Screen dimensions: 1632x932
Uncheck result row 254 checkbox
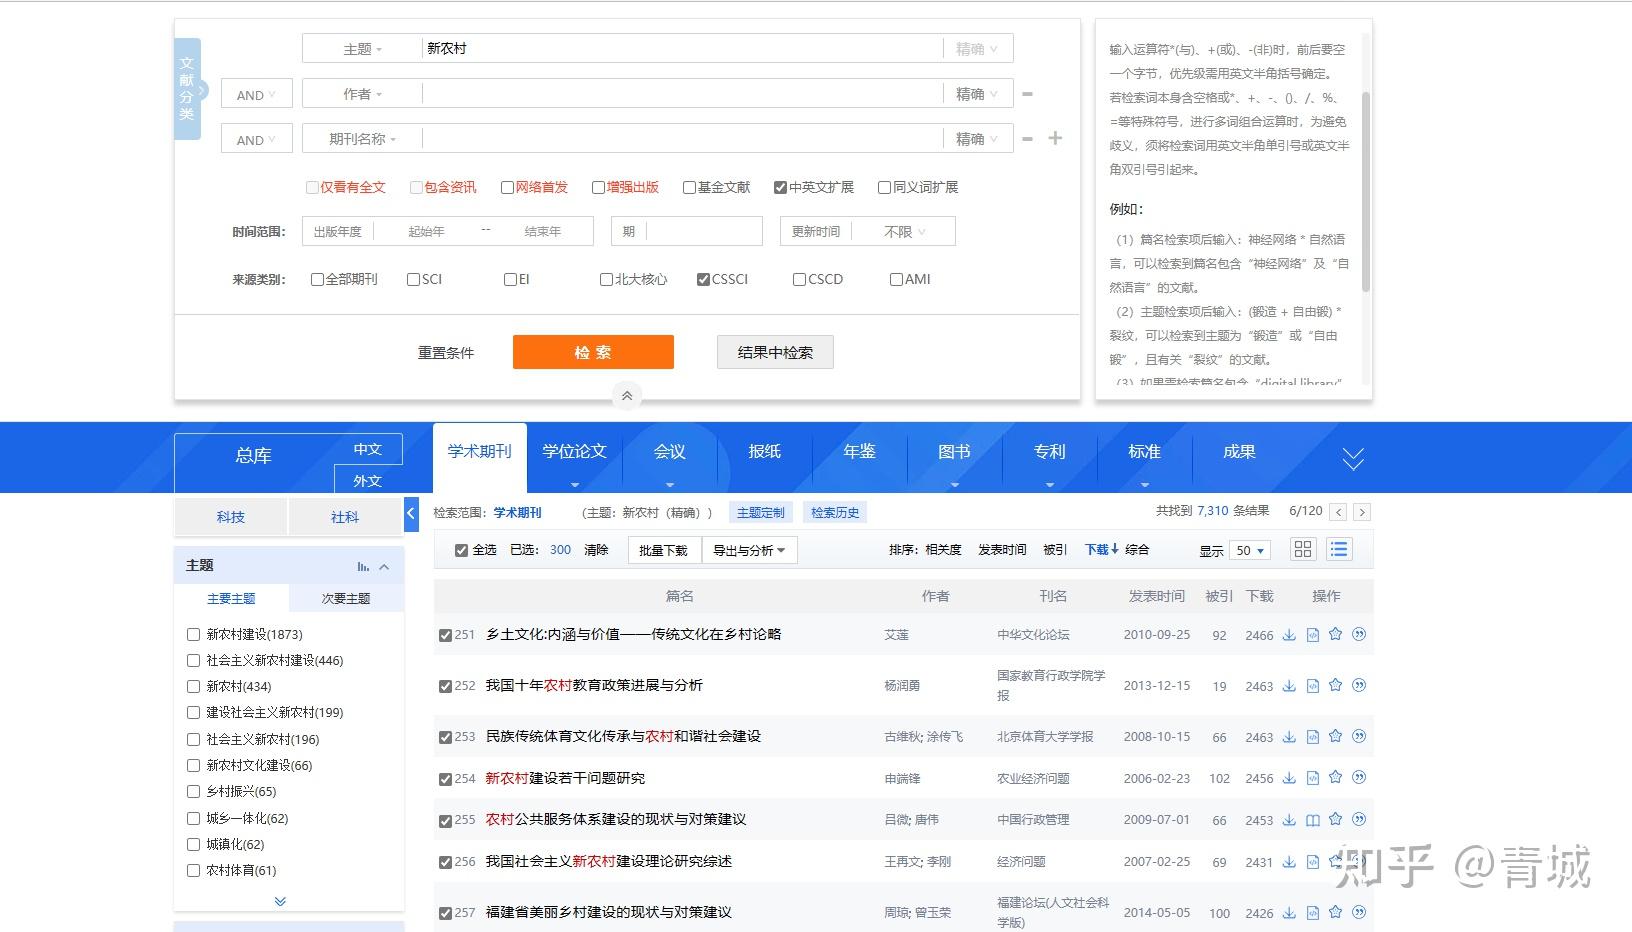(445, 779)
